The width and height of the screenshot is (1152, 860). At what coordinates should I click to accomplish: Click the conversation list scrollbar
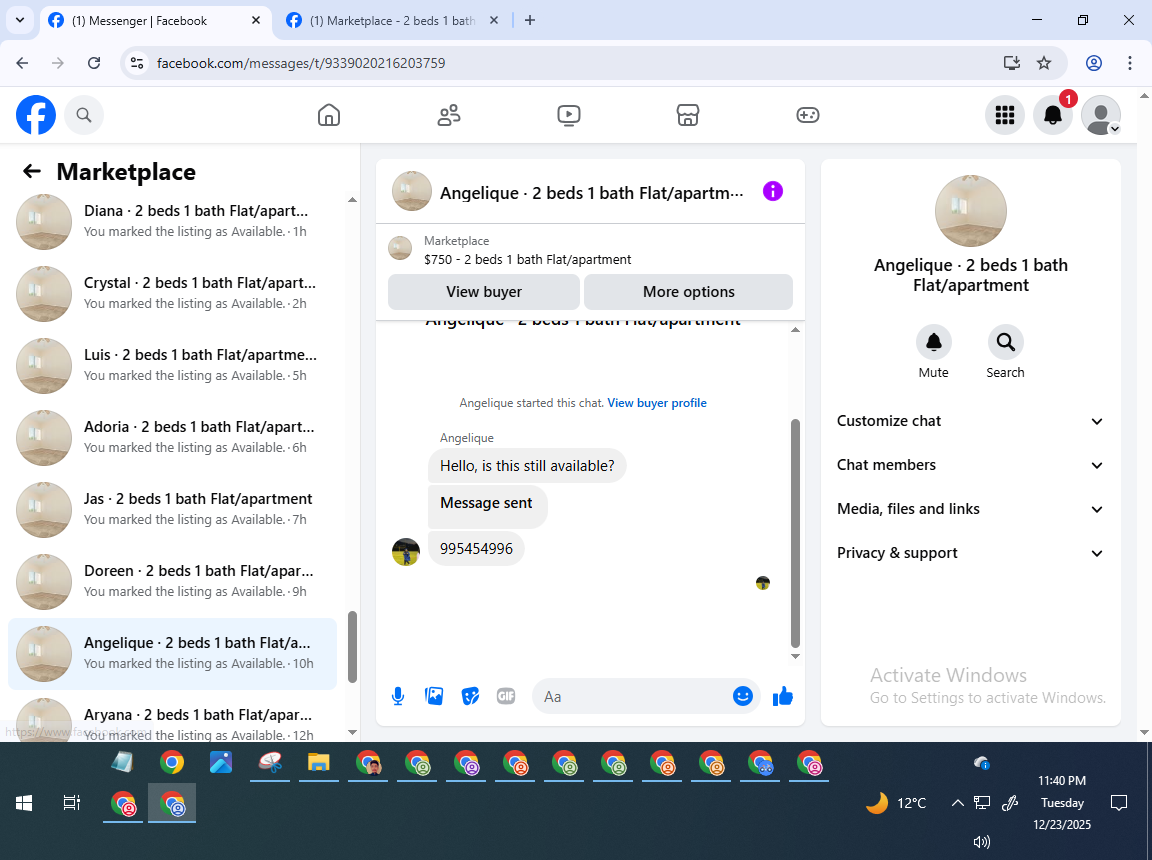[352, 646]
